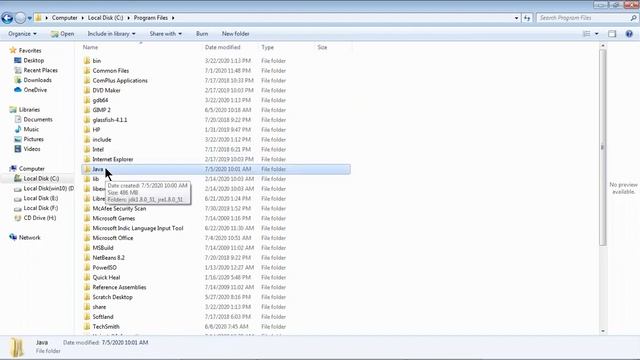Click the Refresh button beside address bar
640x360 pixels.
click(527, 18)
